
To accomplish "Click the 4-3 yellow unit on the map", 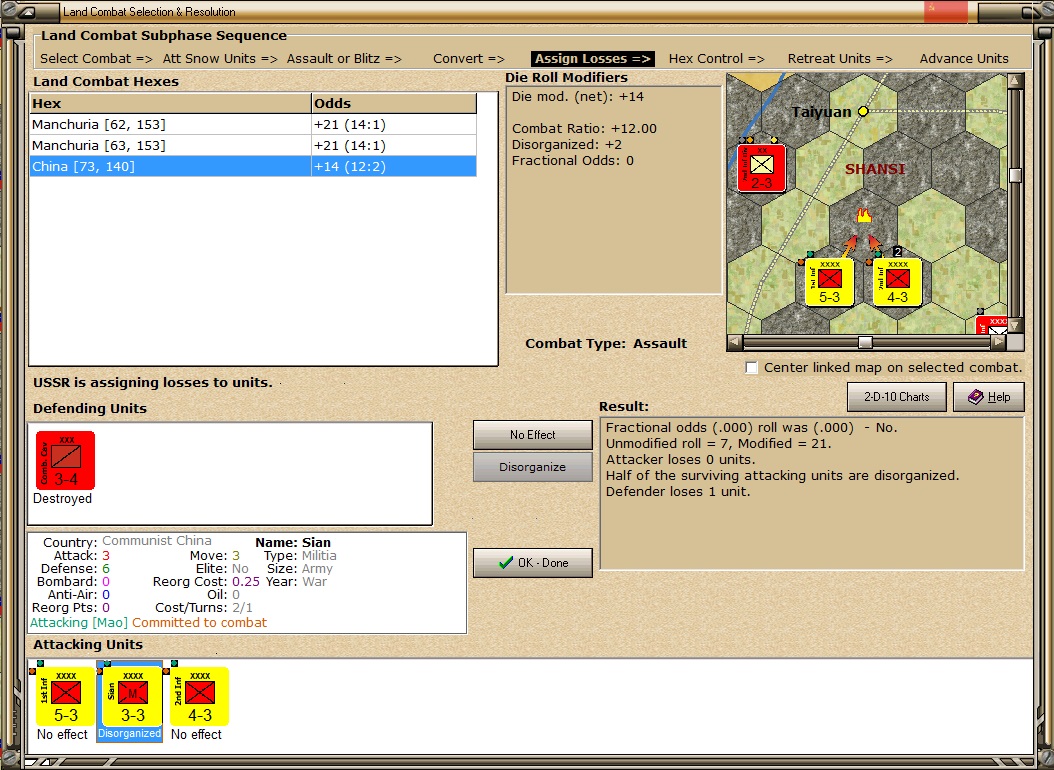I will (897, 282).
